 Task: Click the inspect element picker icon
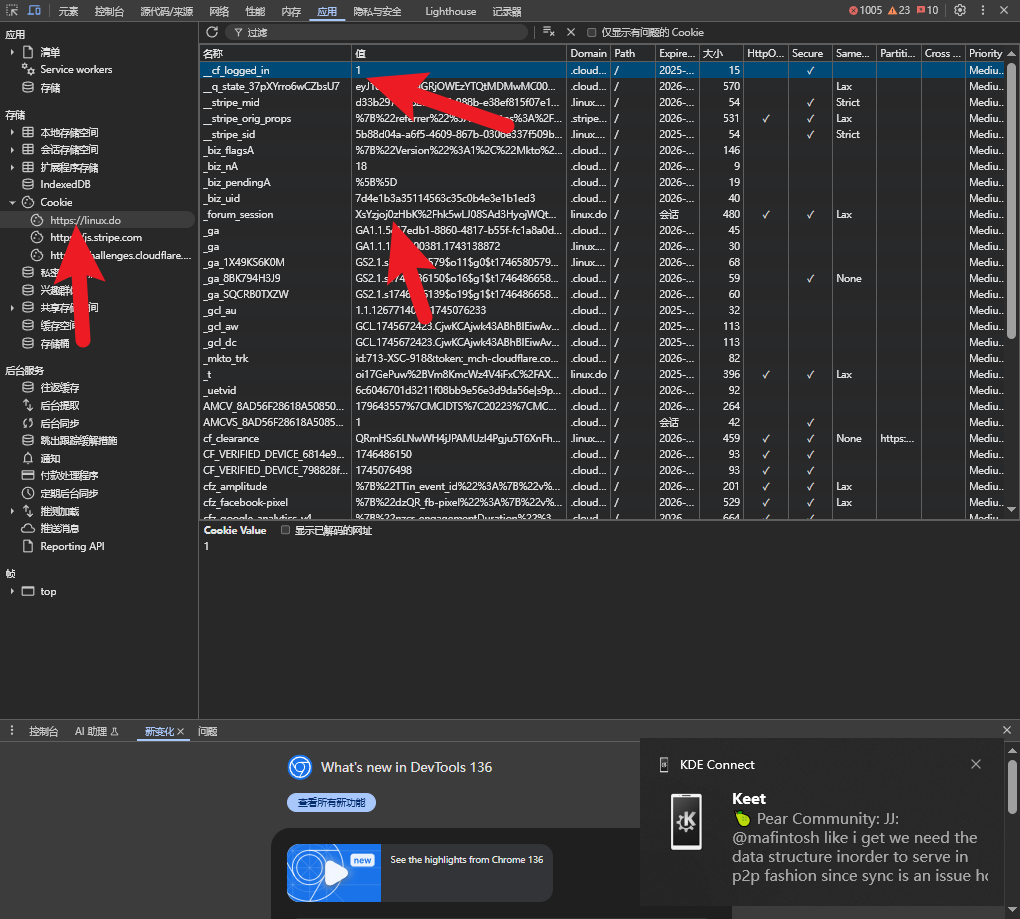pos(12,10)
